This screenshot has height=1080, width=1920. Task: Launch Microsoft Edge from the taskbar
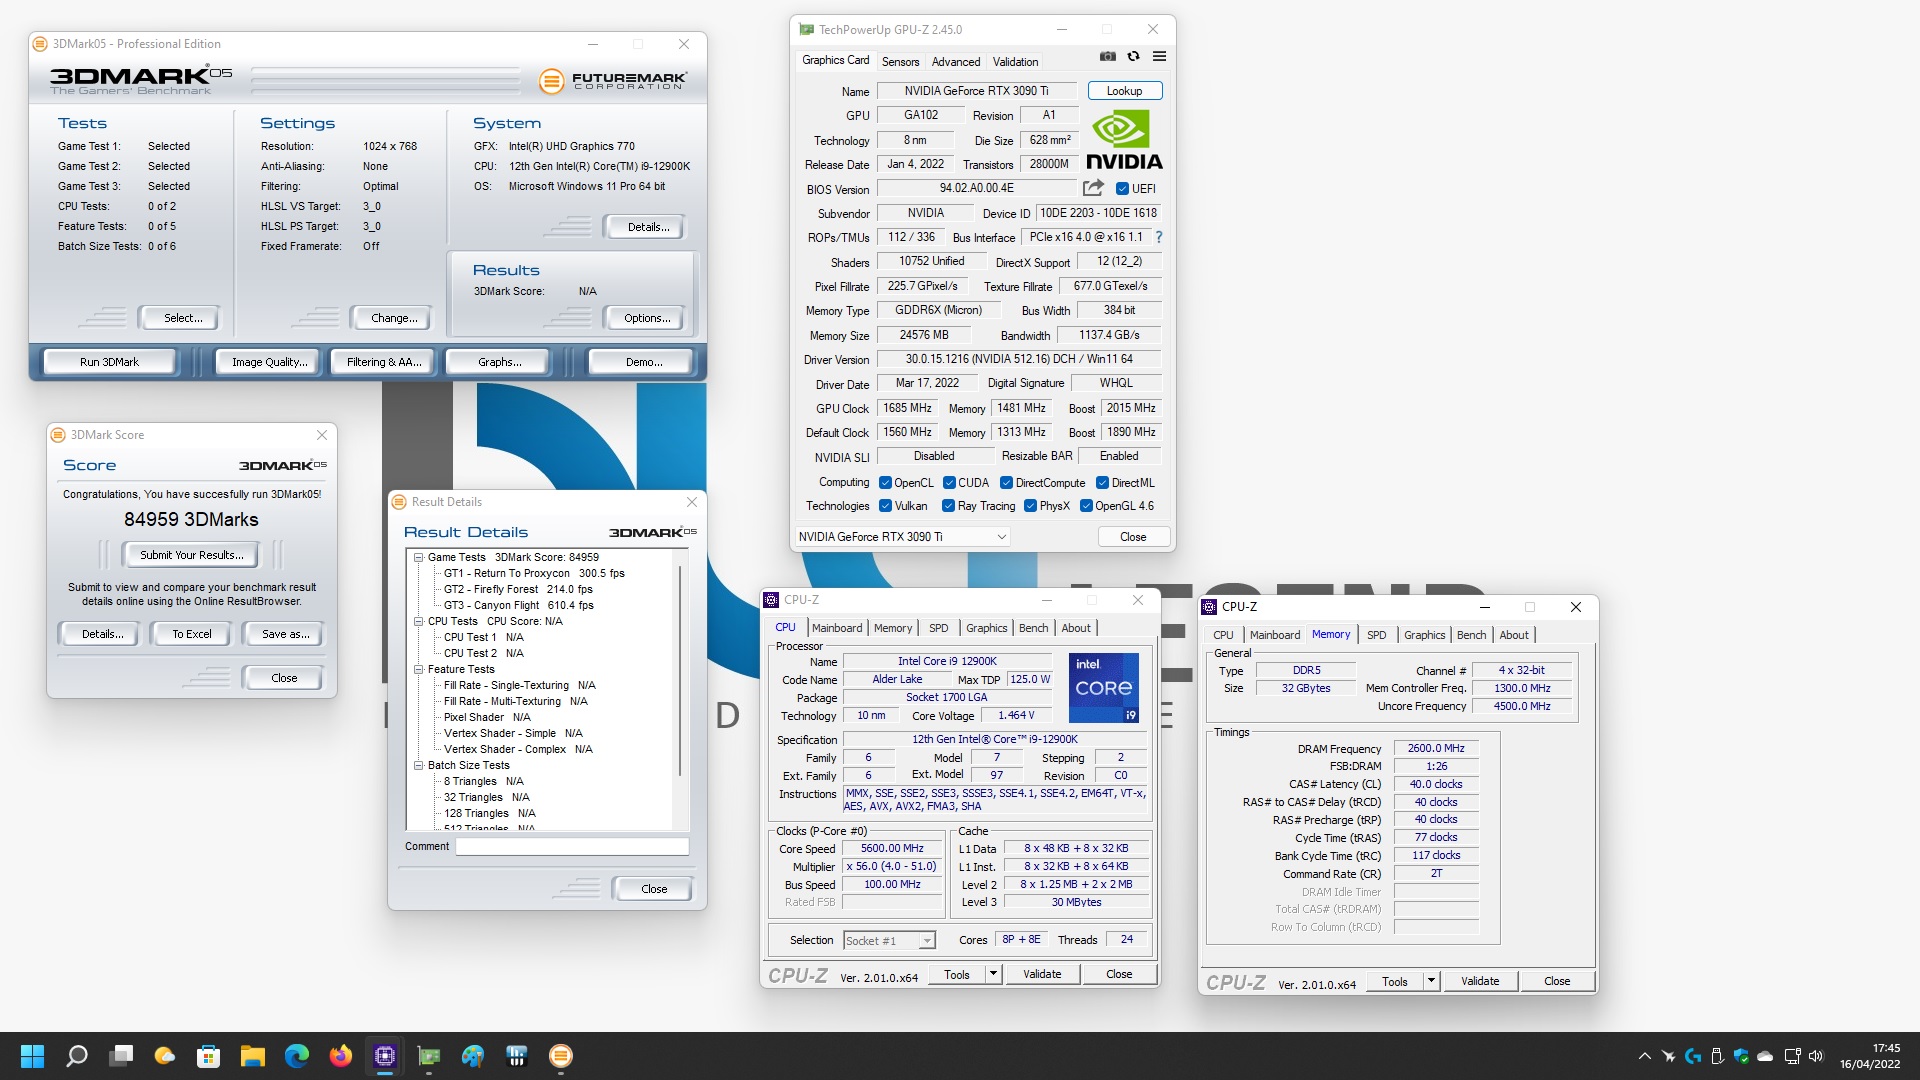pos(297,1056)
